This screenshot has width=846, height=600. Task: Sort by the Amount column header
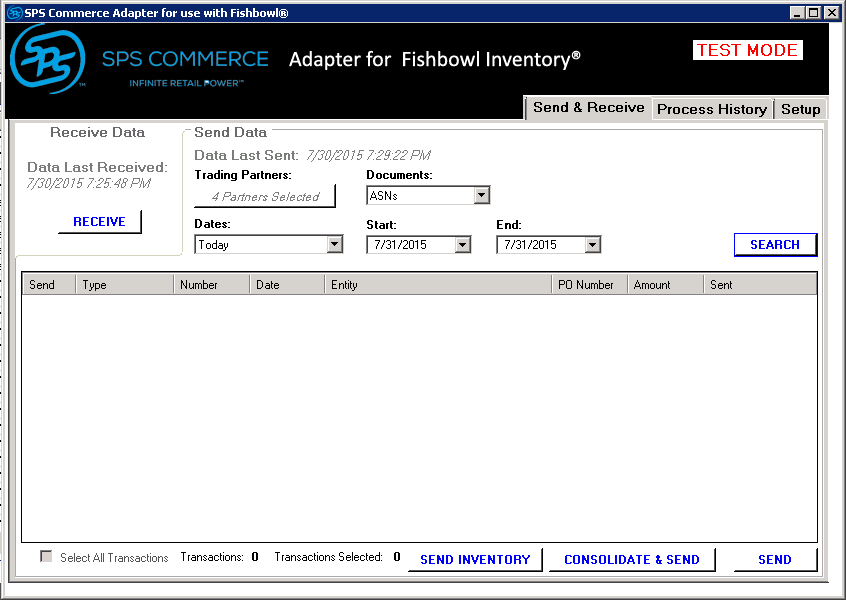tap(666, 284)
